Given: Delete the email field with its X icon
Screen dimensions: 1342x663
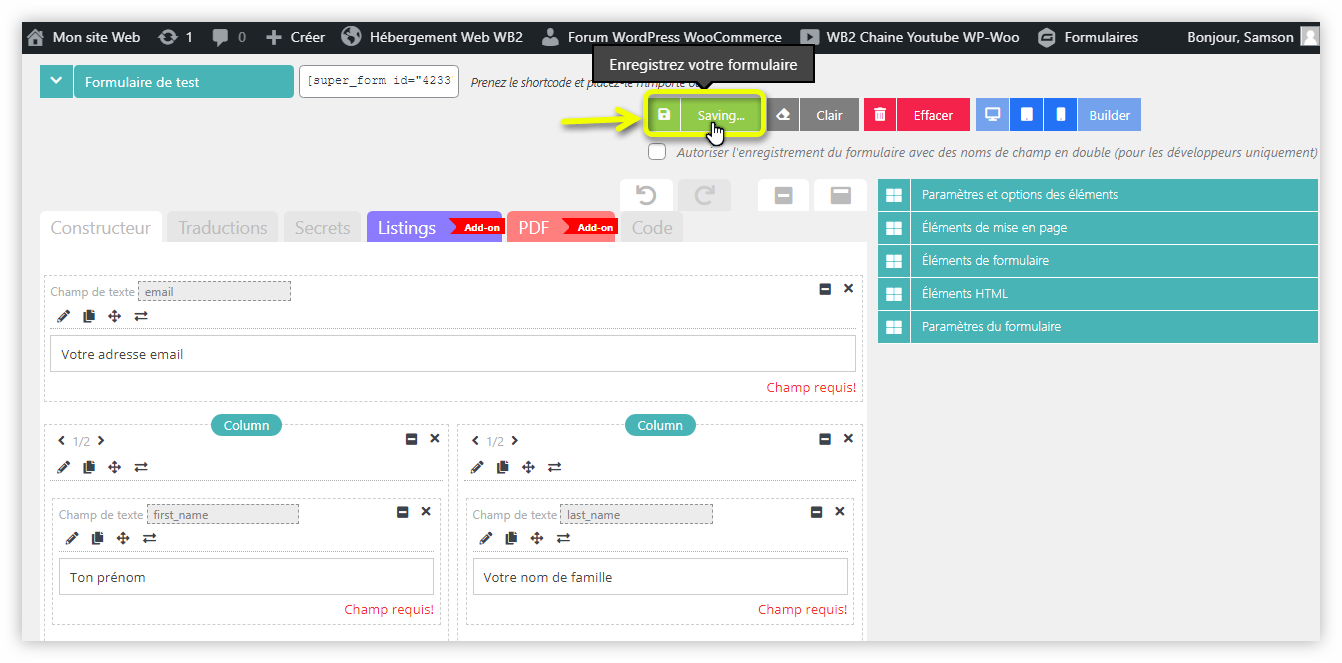Looking at the screenshot, I should tap(848, 288).
